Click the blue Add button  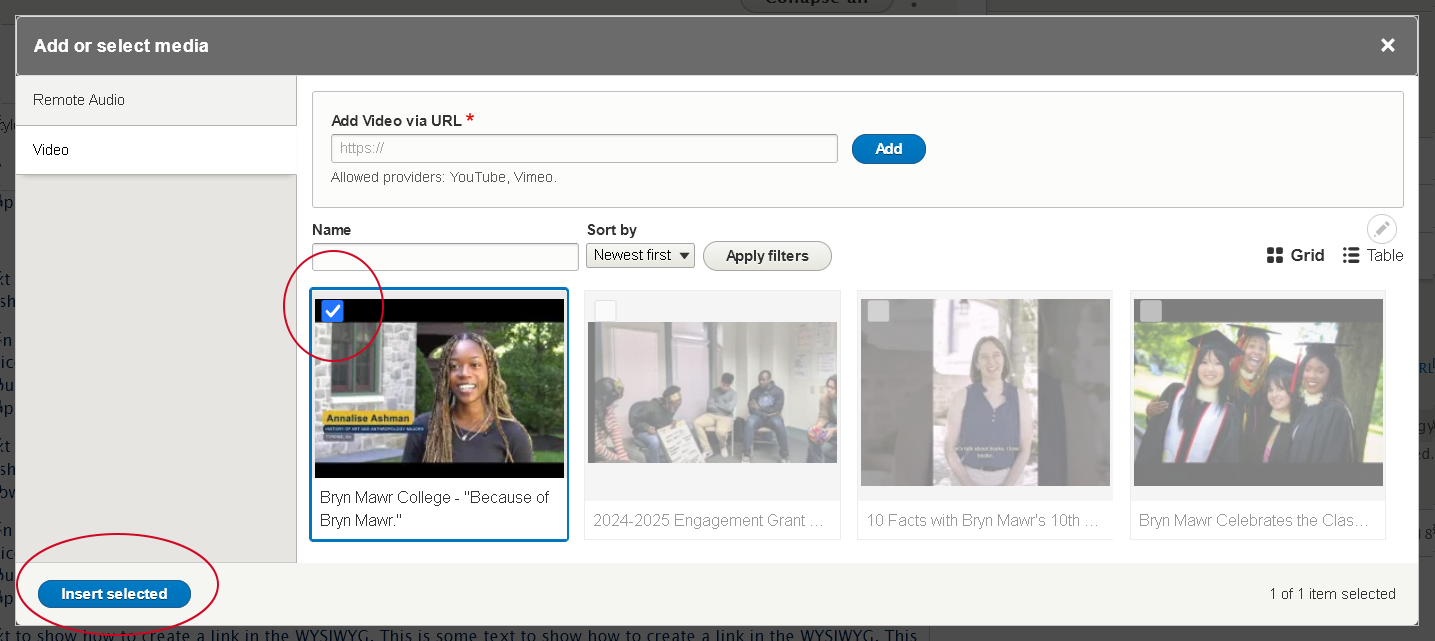click(888, 148)
